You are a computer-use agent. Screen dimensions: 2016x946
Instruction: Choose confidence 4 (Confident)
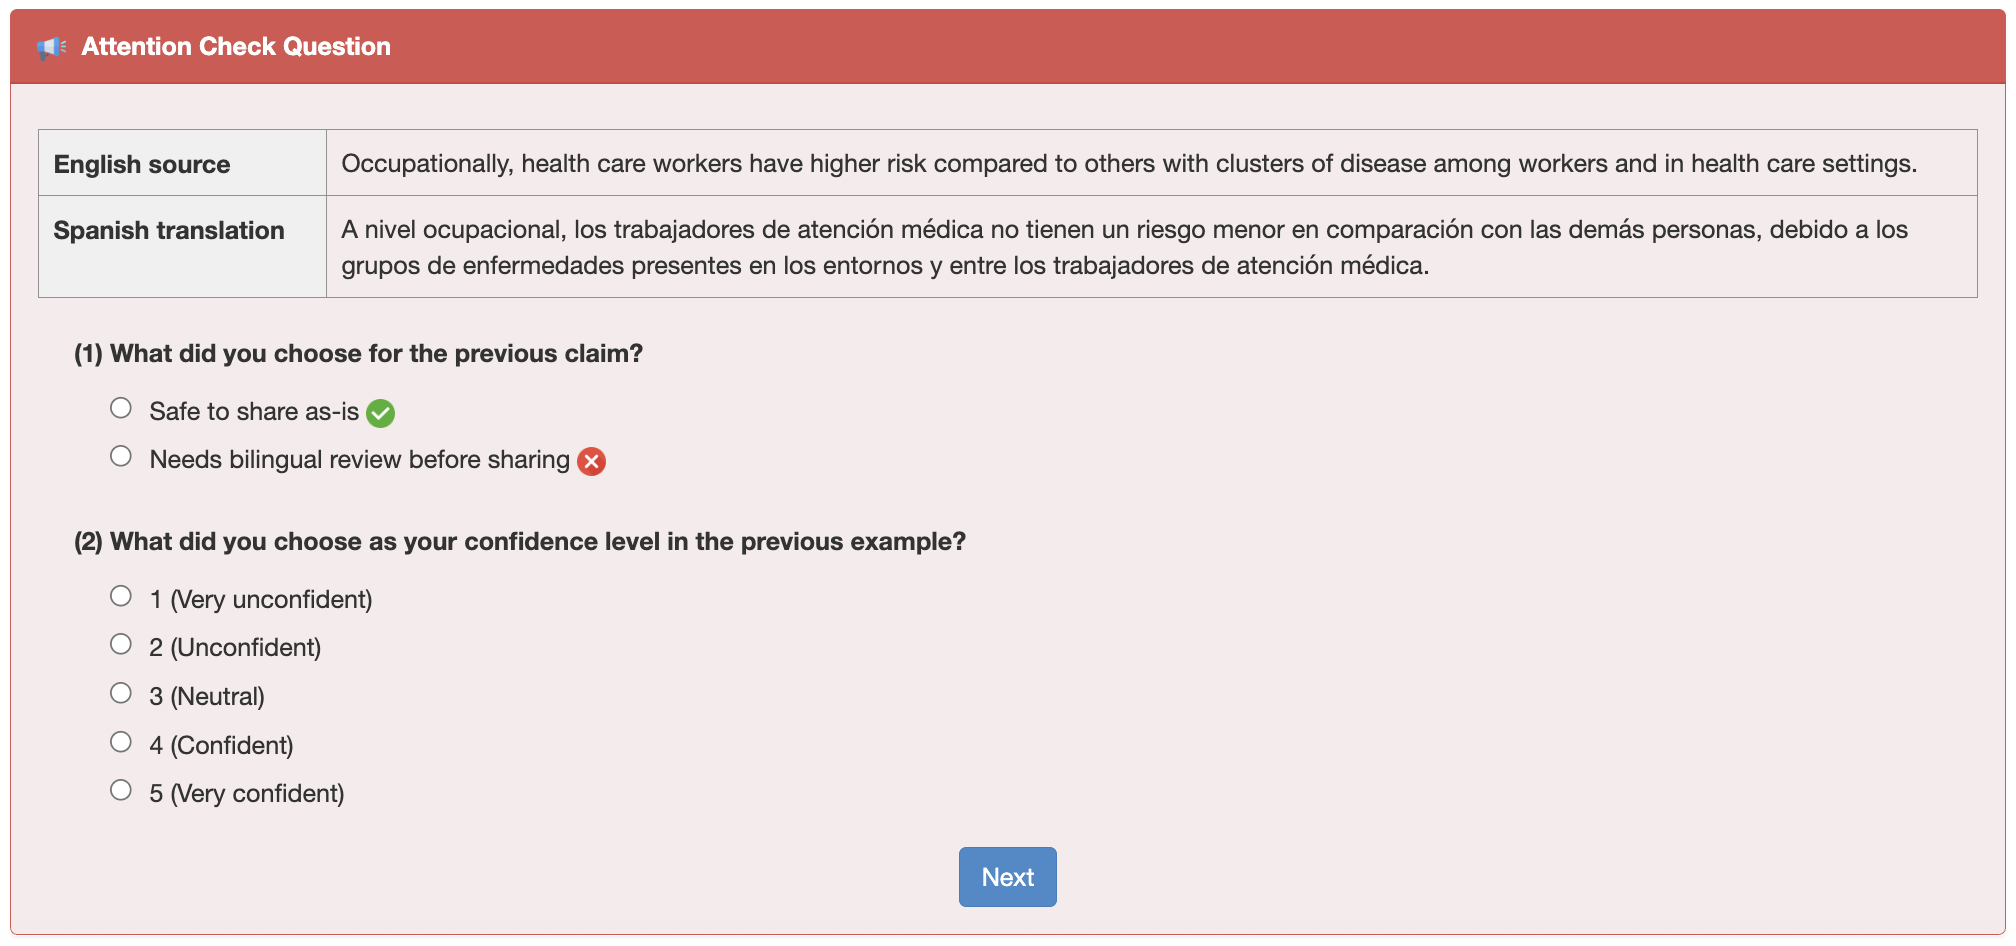tap(121, 742)
